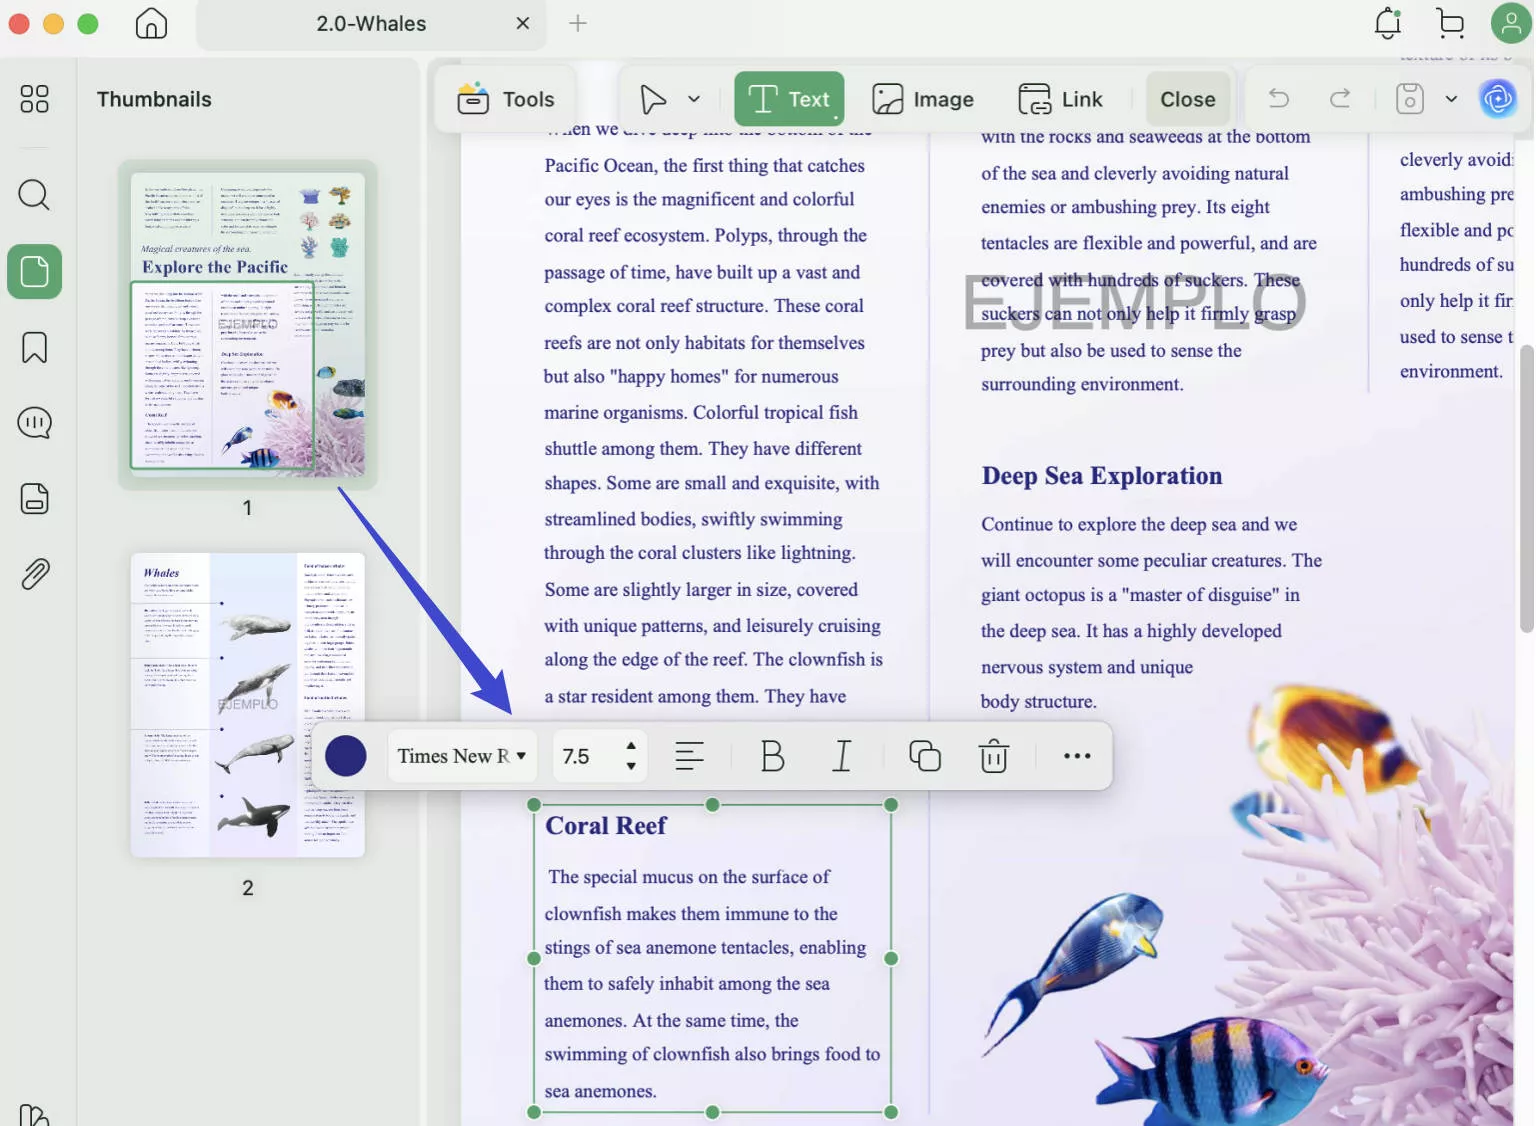Toggle italic on selected text
Image resolution: width=1536 pixels, height=1126 pixels.
tap(842, 756)
